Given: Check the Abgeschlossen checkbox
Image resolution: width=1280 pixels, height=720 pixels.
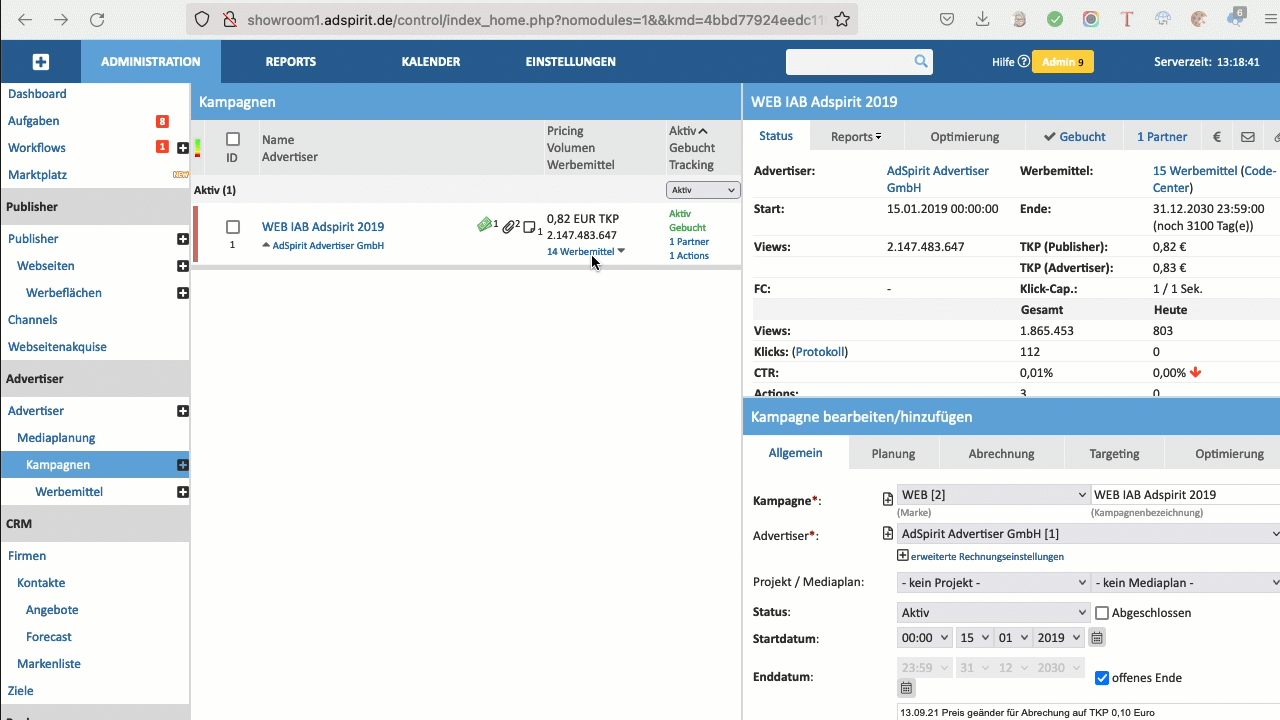Looking at the screenshot, I should click(x=1103, y=613).
